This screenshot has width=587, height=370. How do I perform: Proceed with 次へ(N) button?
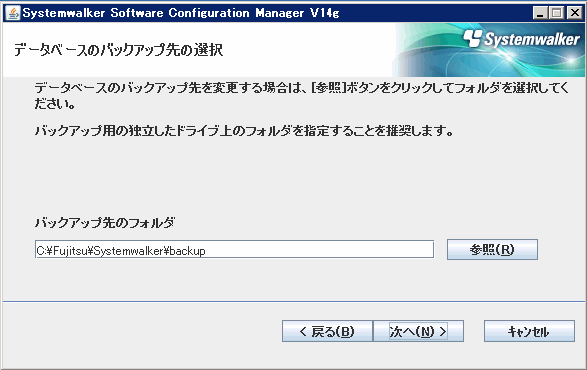[x=419, y=331]
